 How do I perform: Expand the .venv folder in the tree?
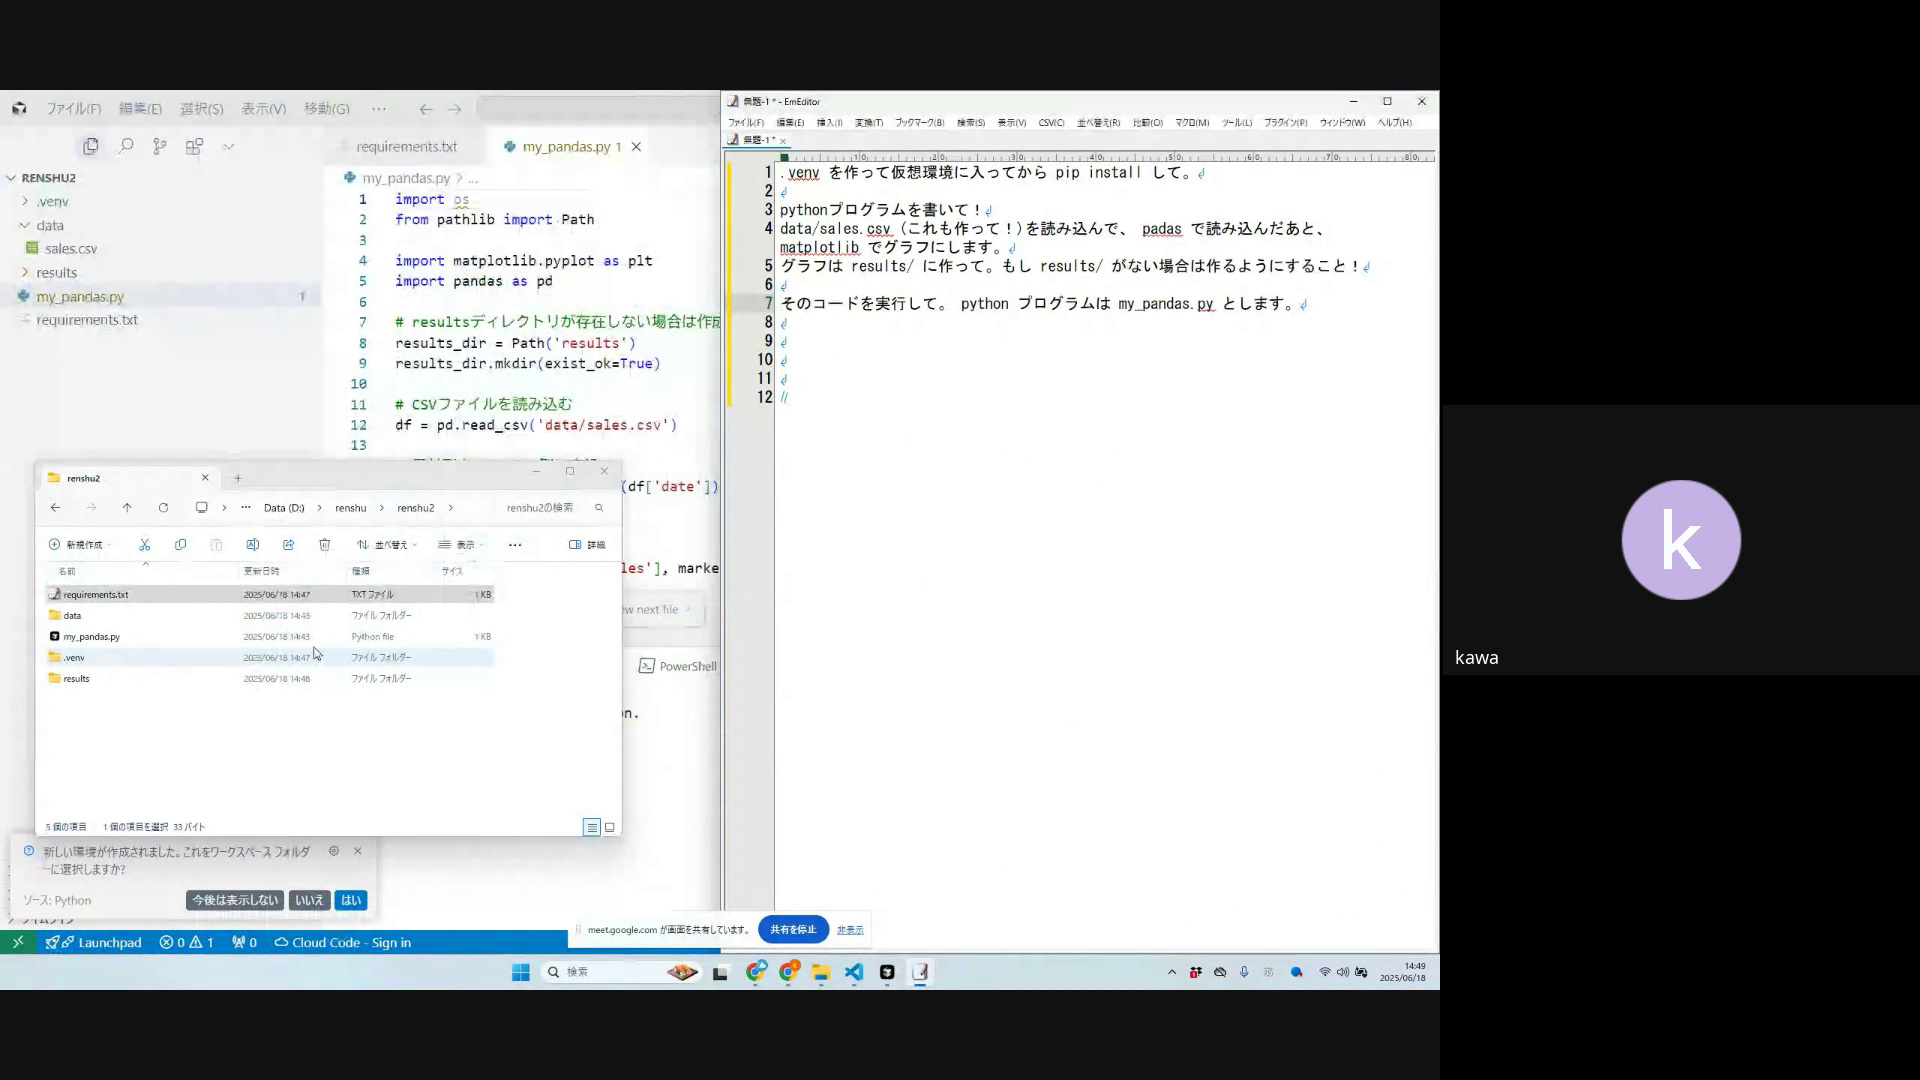(x=25, y=201)
